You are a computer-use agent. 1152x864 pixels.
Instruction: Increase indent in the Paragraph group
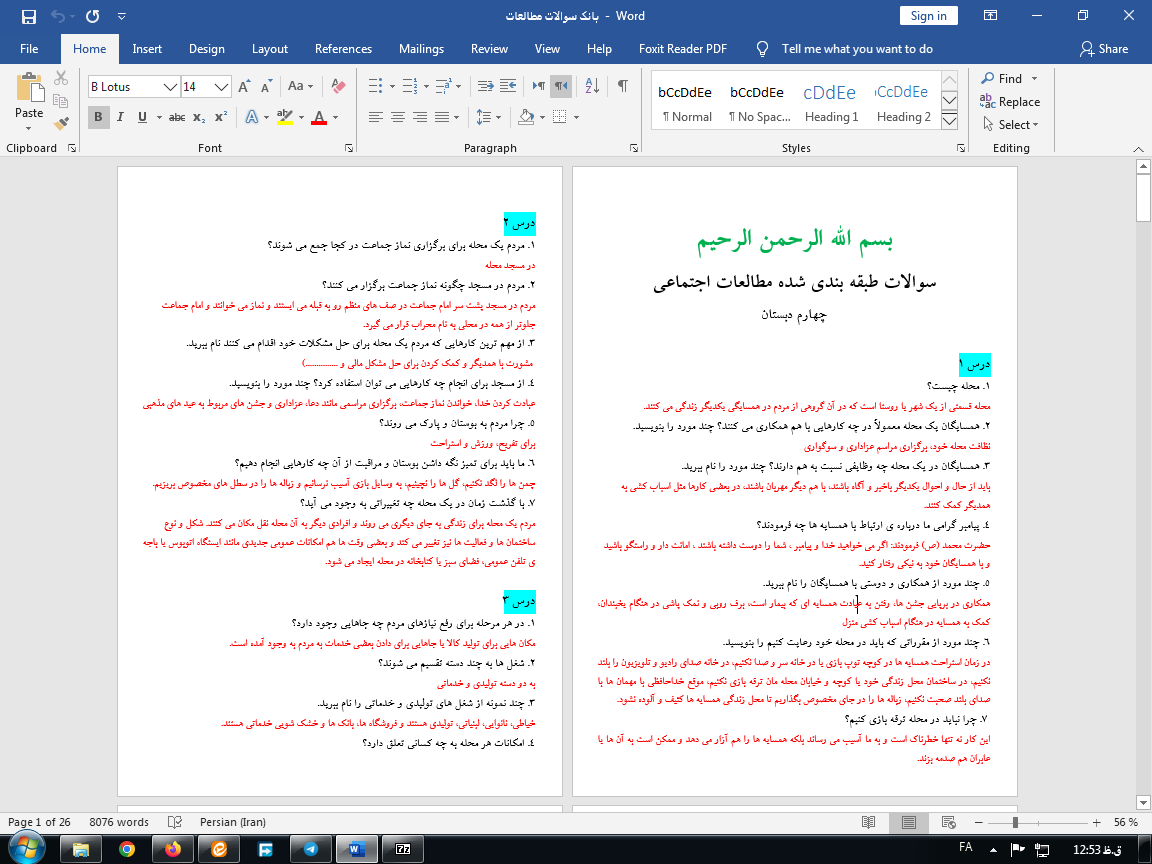509,87
